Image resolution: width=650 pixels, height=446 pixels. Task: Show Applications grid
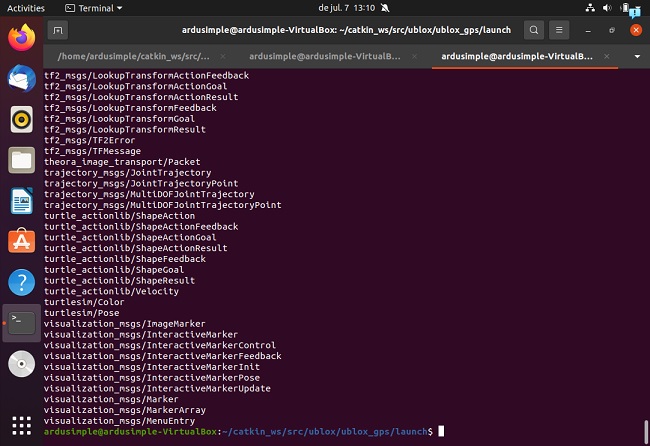pyautogui.click(x=21, y=423)
